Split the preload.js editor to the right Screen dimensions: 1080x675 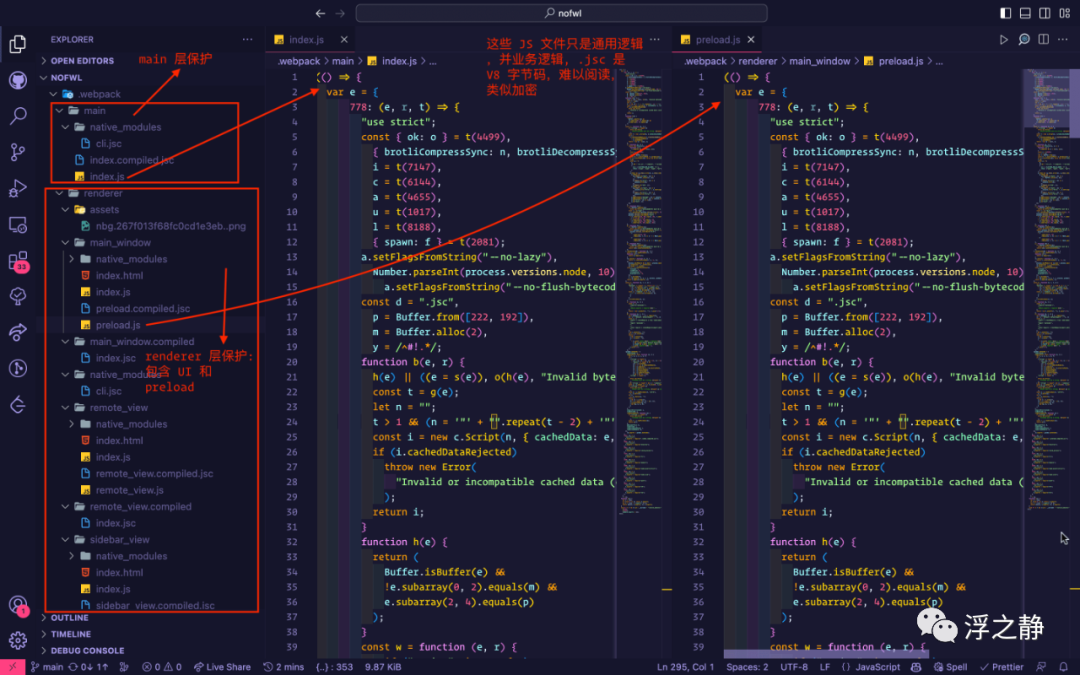pyautogui.click(x=1043, y=40)
